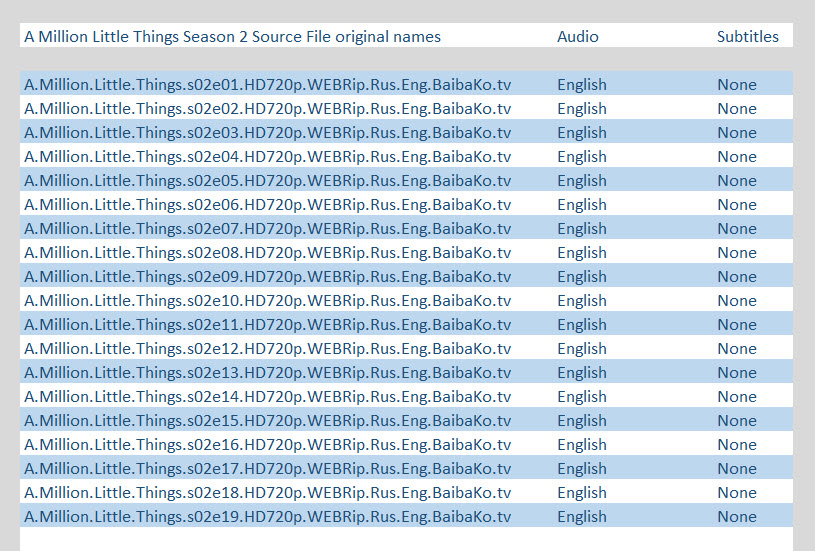Click 'English' audio cell in s02e09 row
Viewport: 815px width, 551px height.
click(582, 276)
